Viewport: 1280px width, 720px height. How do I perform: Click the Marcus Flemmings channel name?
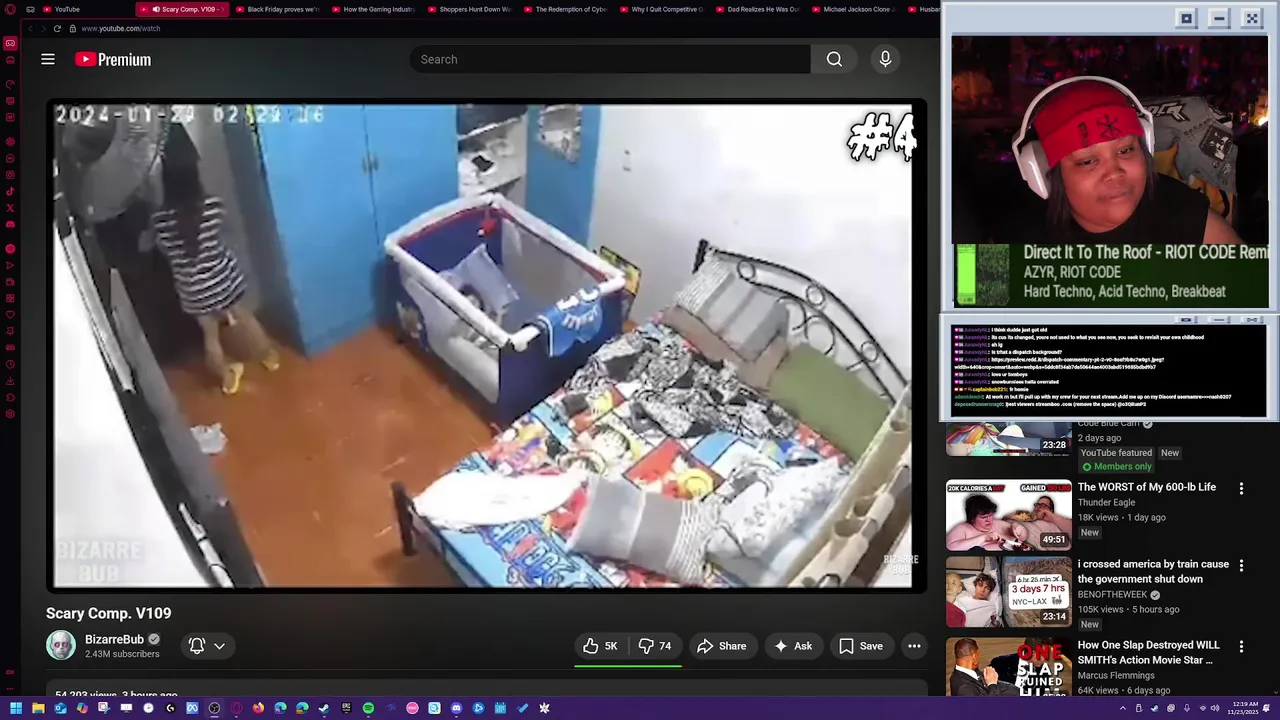[x=1116, y=675]
